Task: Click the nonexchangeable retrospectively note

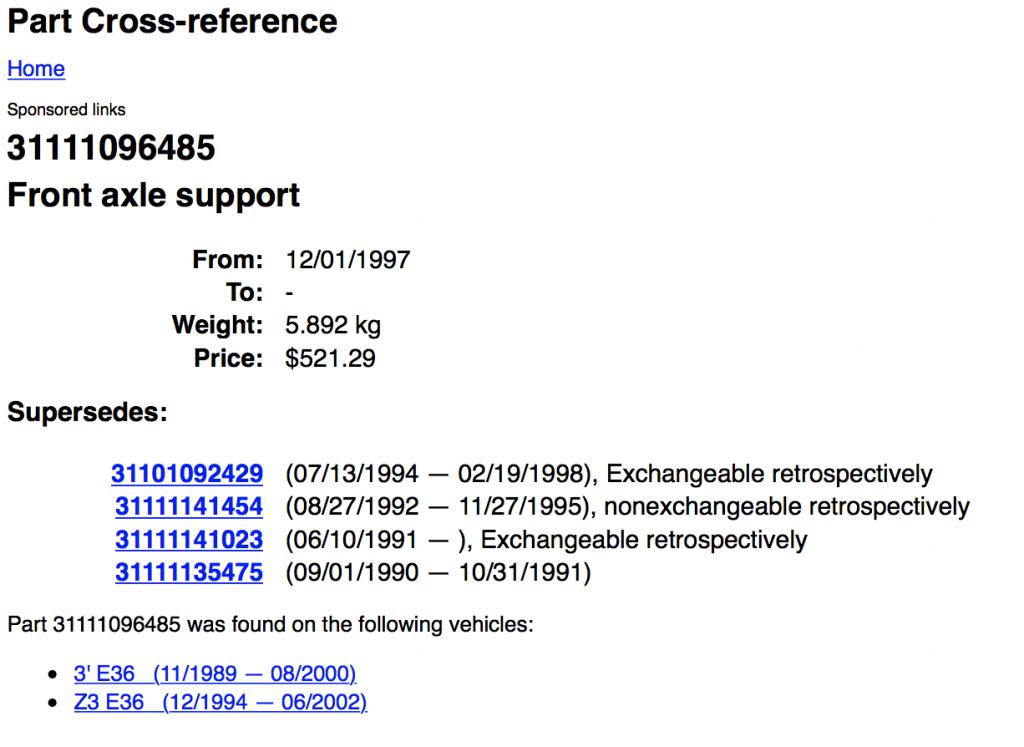Action: [786, 507]
